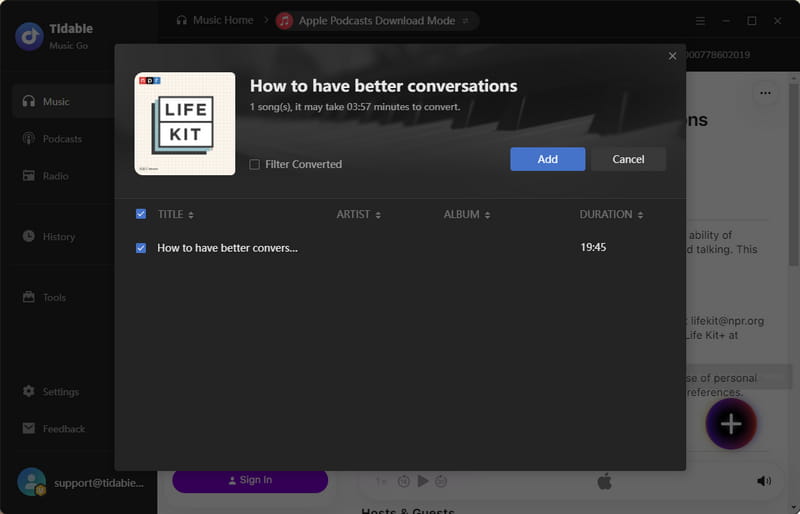Click the Add button
800x514 pixels.
[547, 159]
